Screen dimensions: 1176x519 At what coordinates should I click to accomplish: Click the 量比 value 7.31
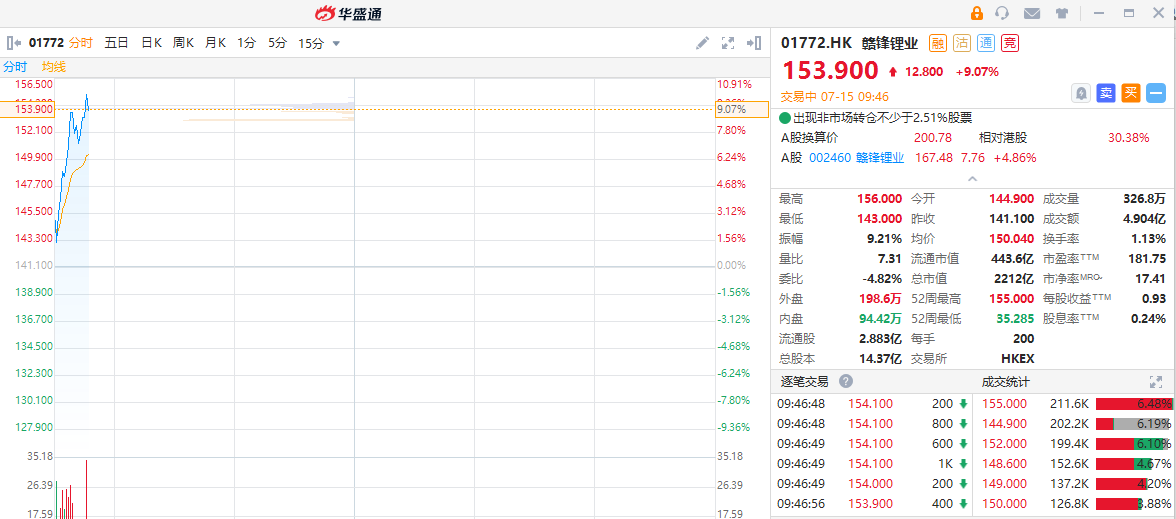pos(890,259)
